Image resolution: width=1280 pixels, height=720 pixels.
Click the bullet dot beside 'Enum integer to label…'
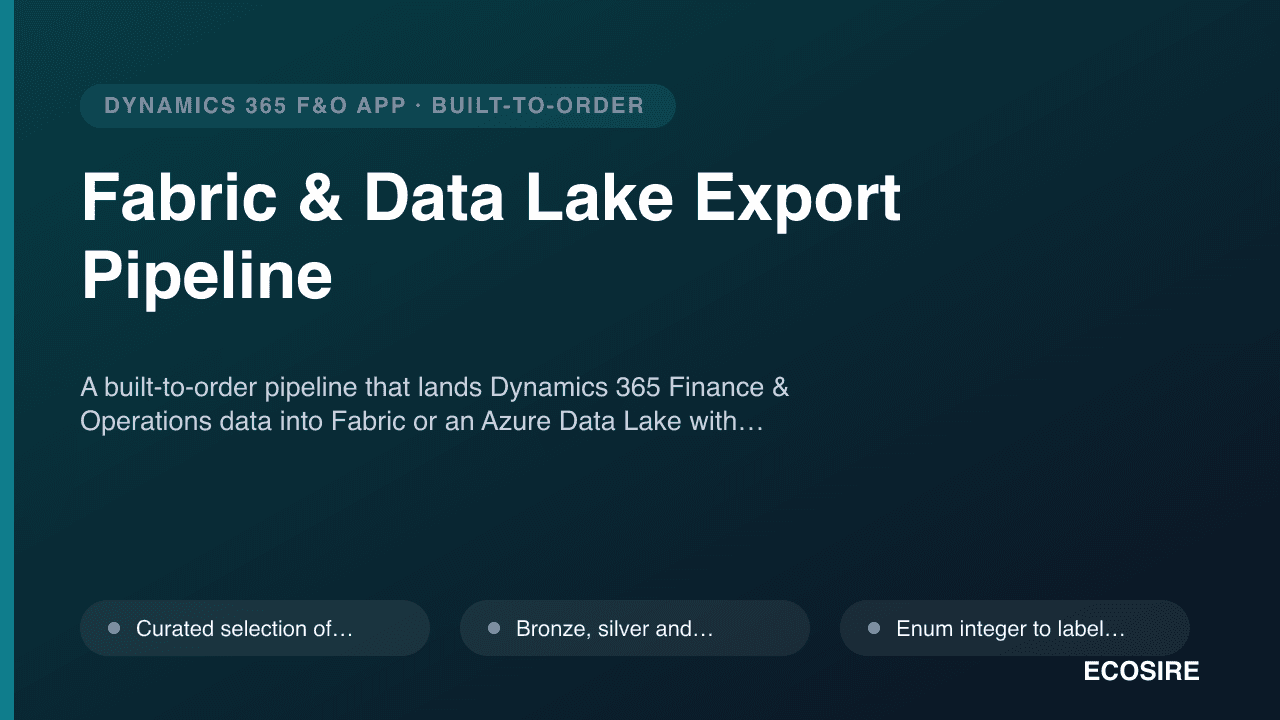[874, 628]
